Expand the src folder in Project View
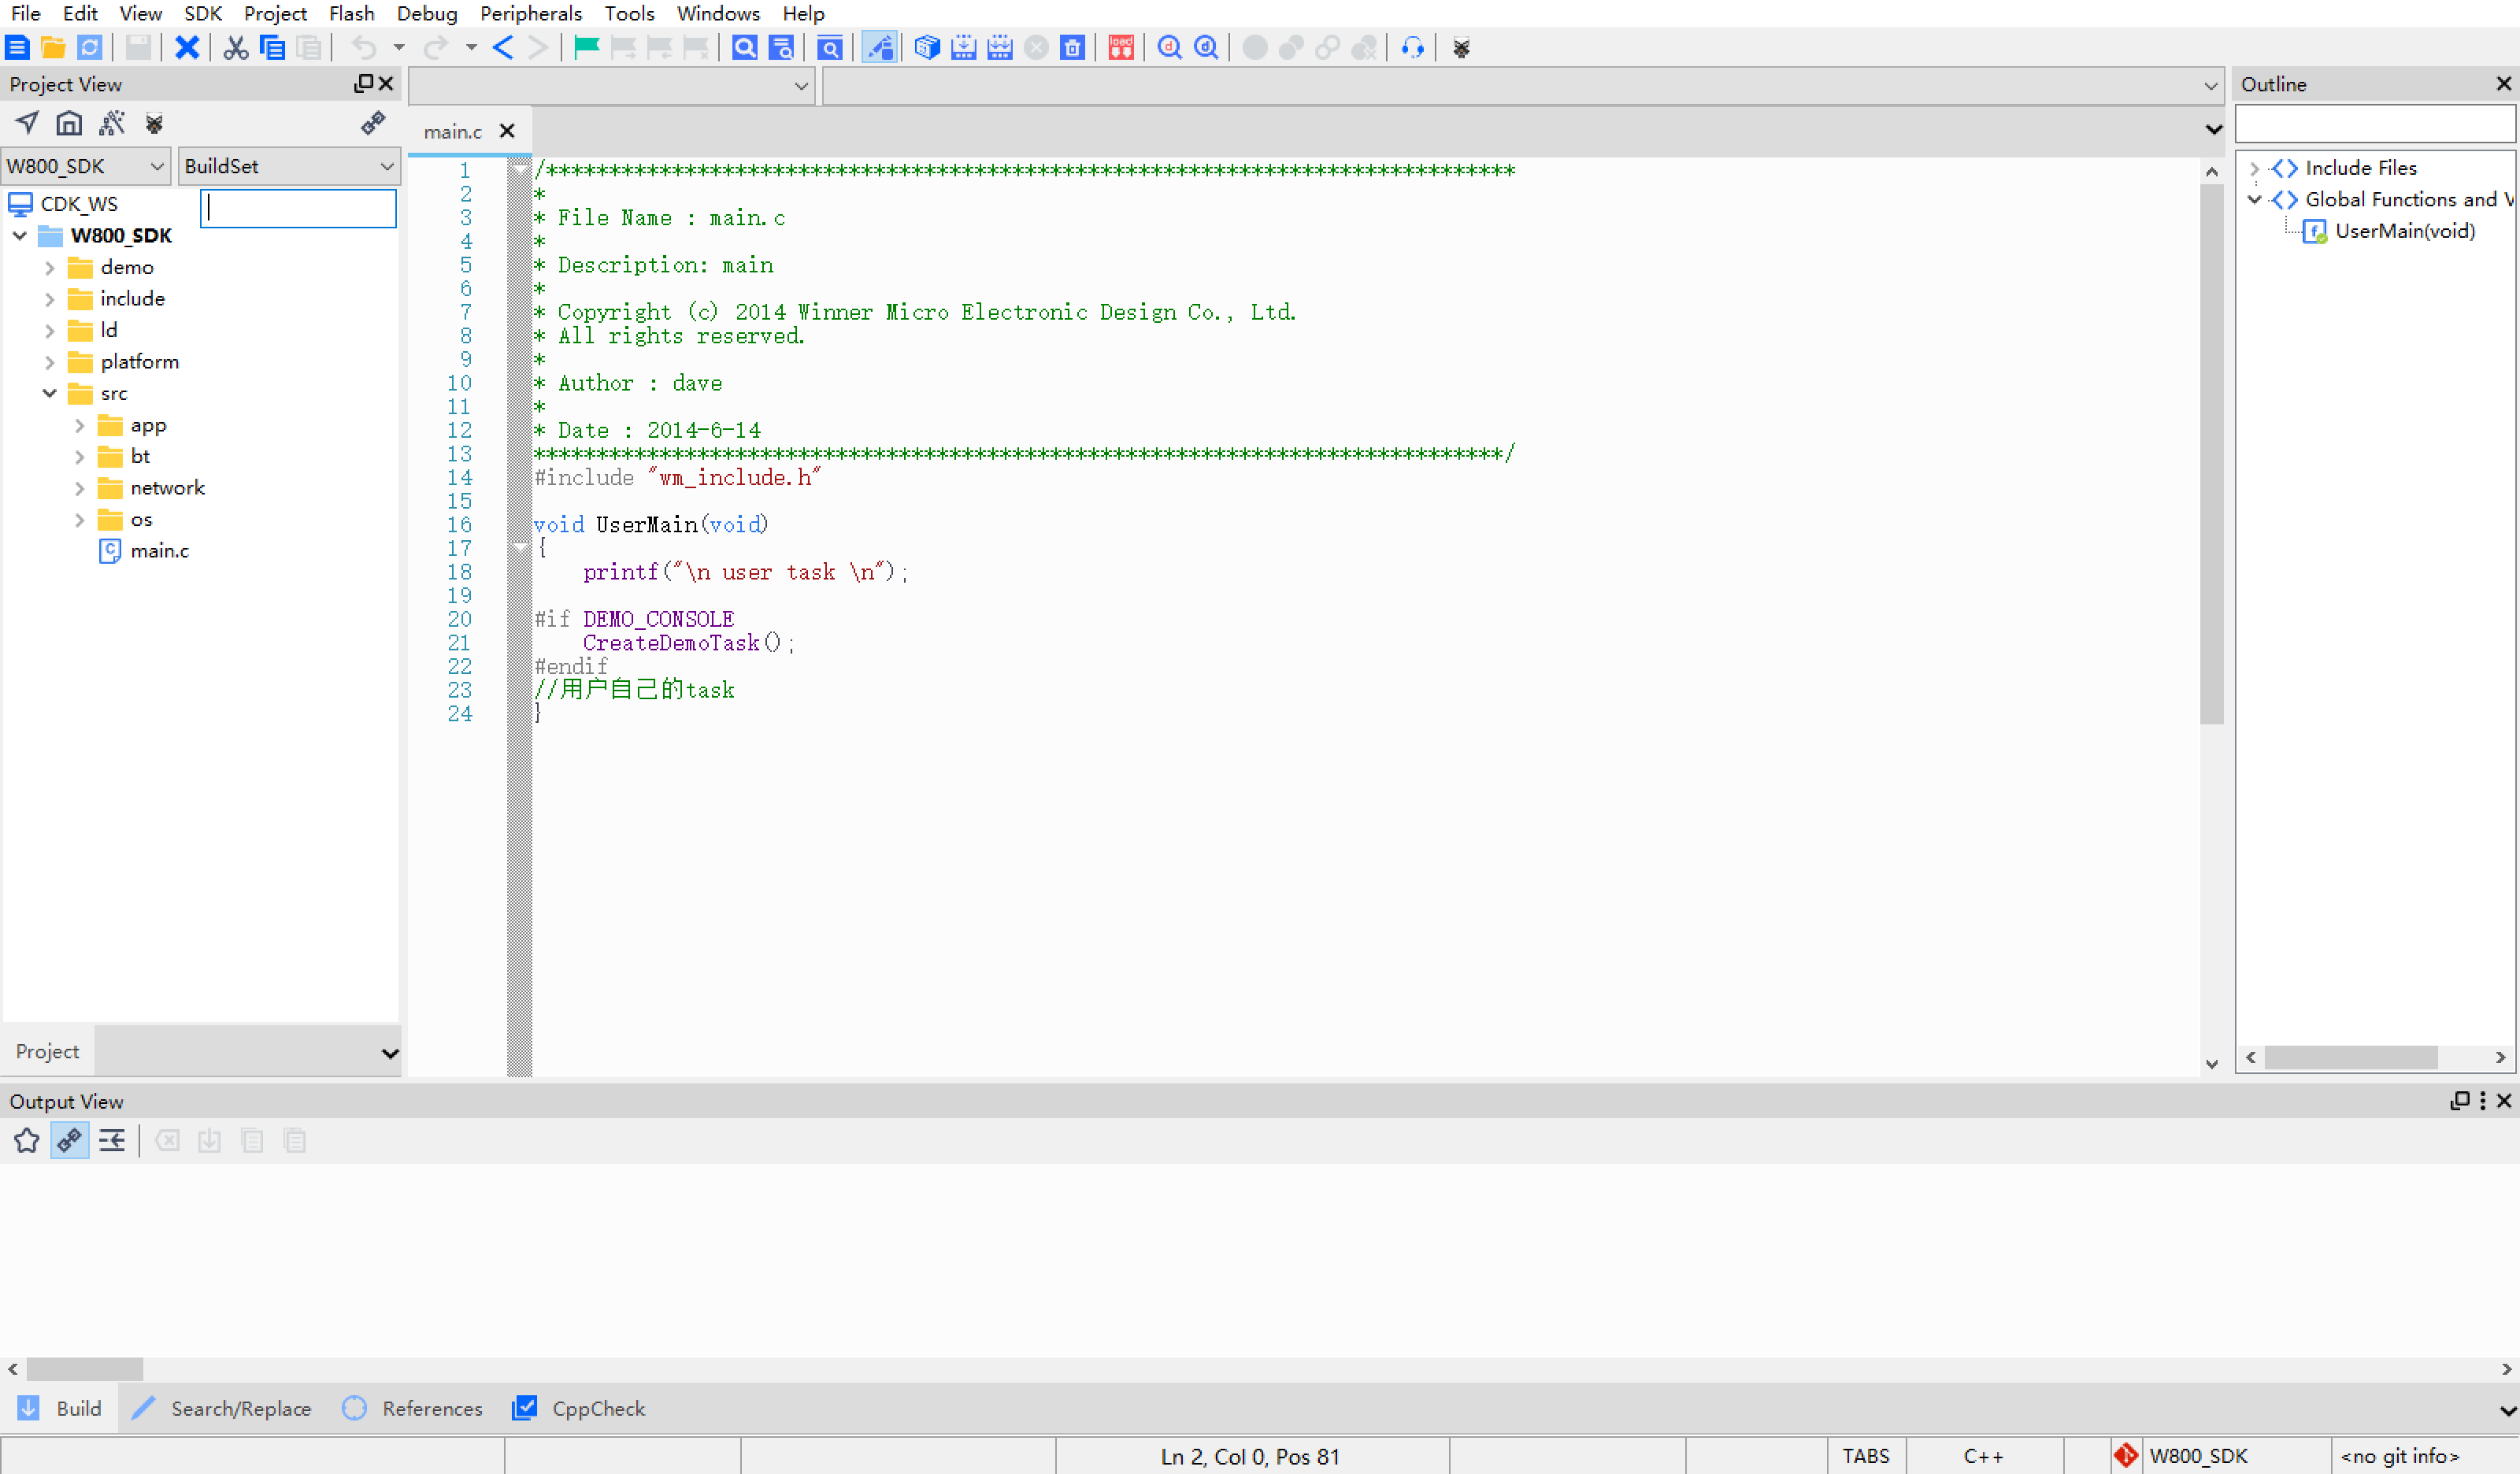This screenshot has width=2520, height=1474. click(47, 391)
